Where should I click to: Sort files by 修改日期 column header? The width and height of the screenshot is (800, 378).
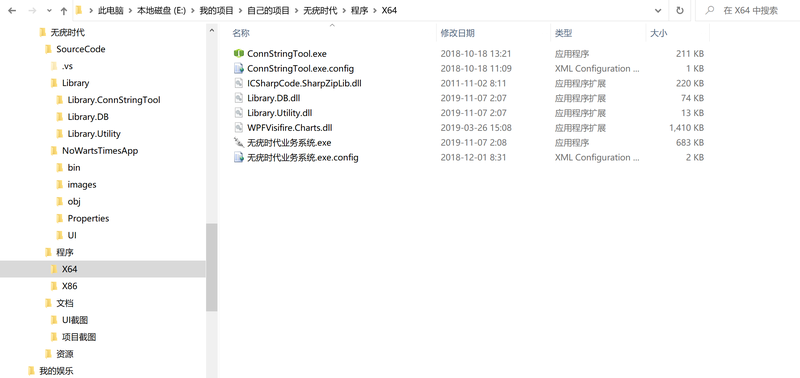point(458,33)
